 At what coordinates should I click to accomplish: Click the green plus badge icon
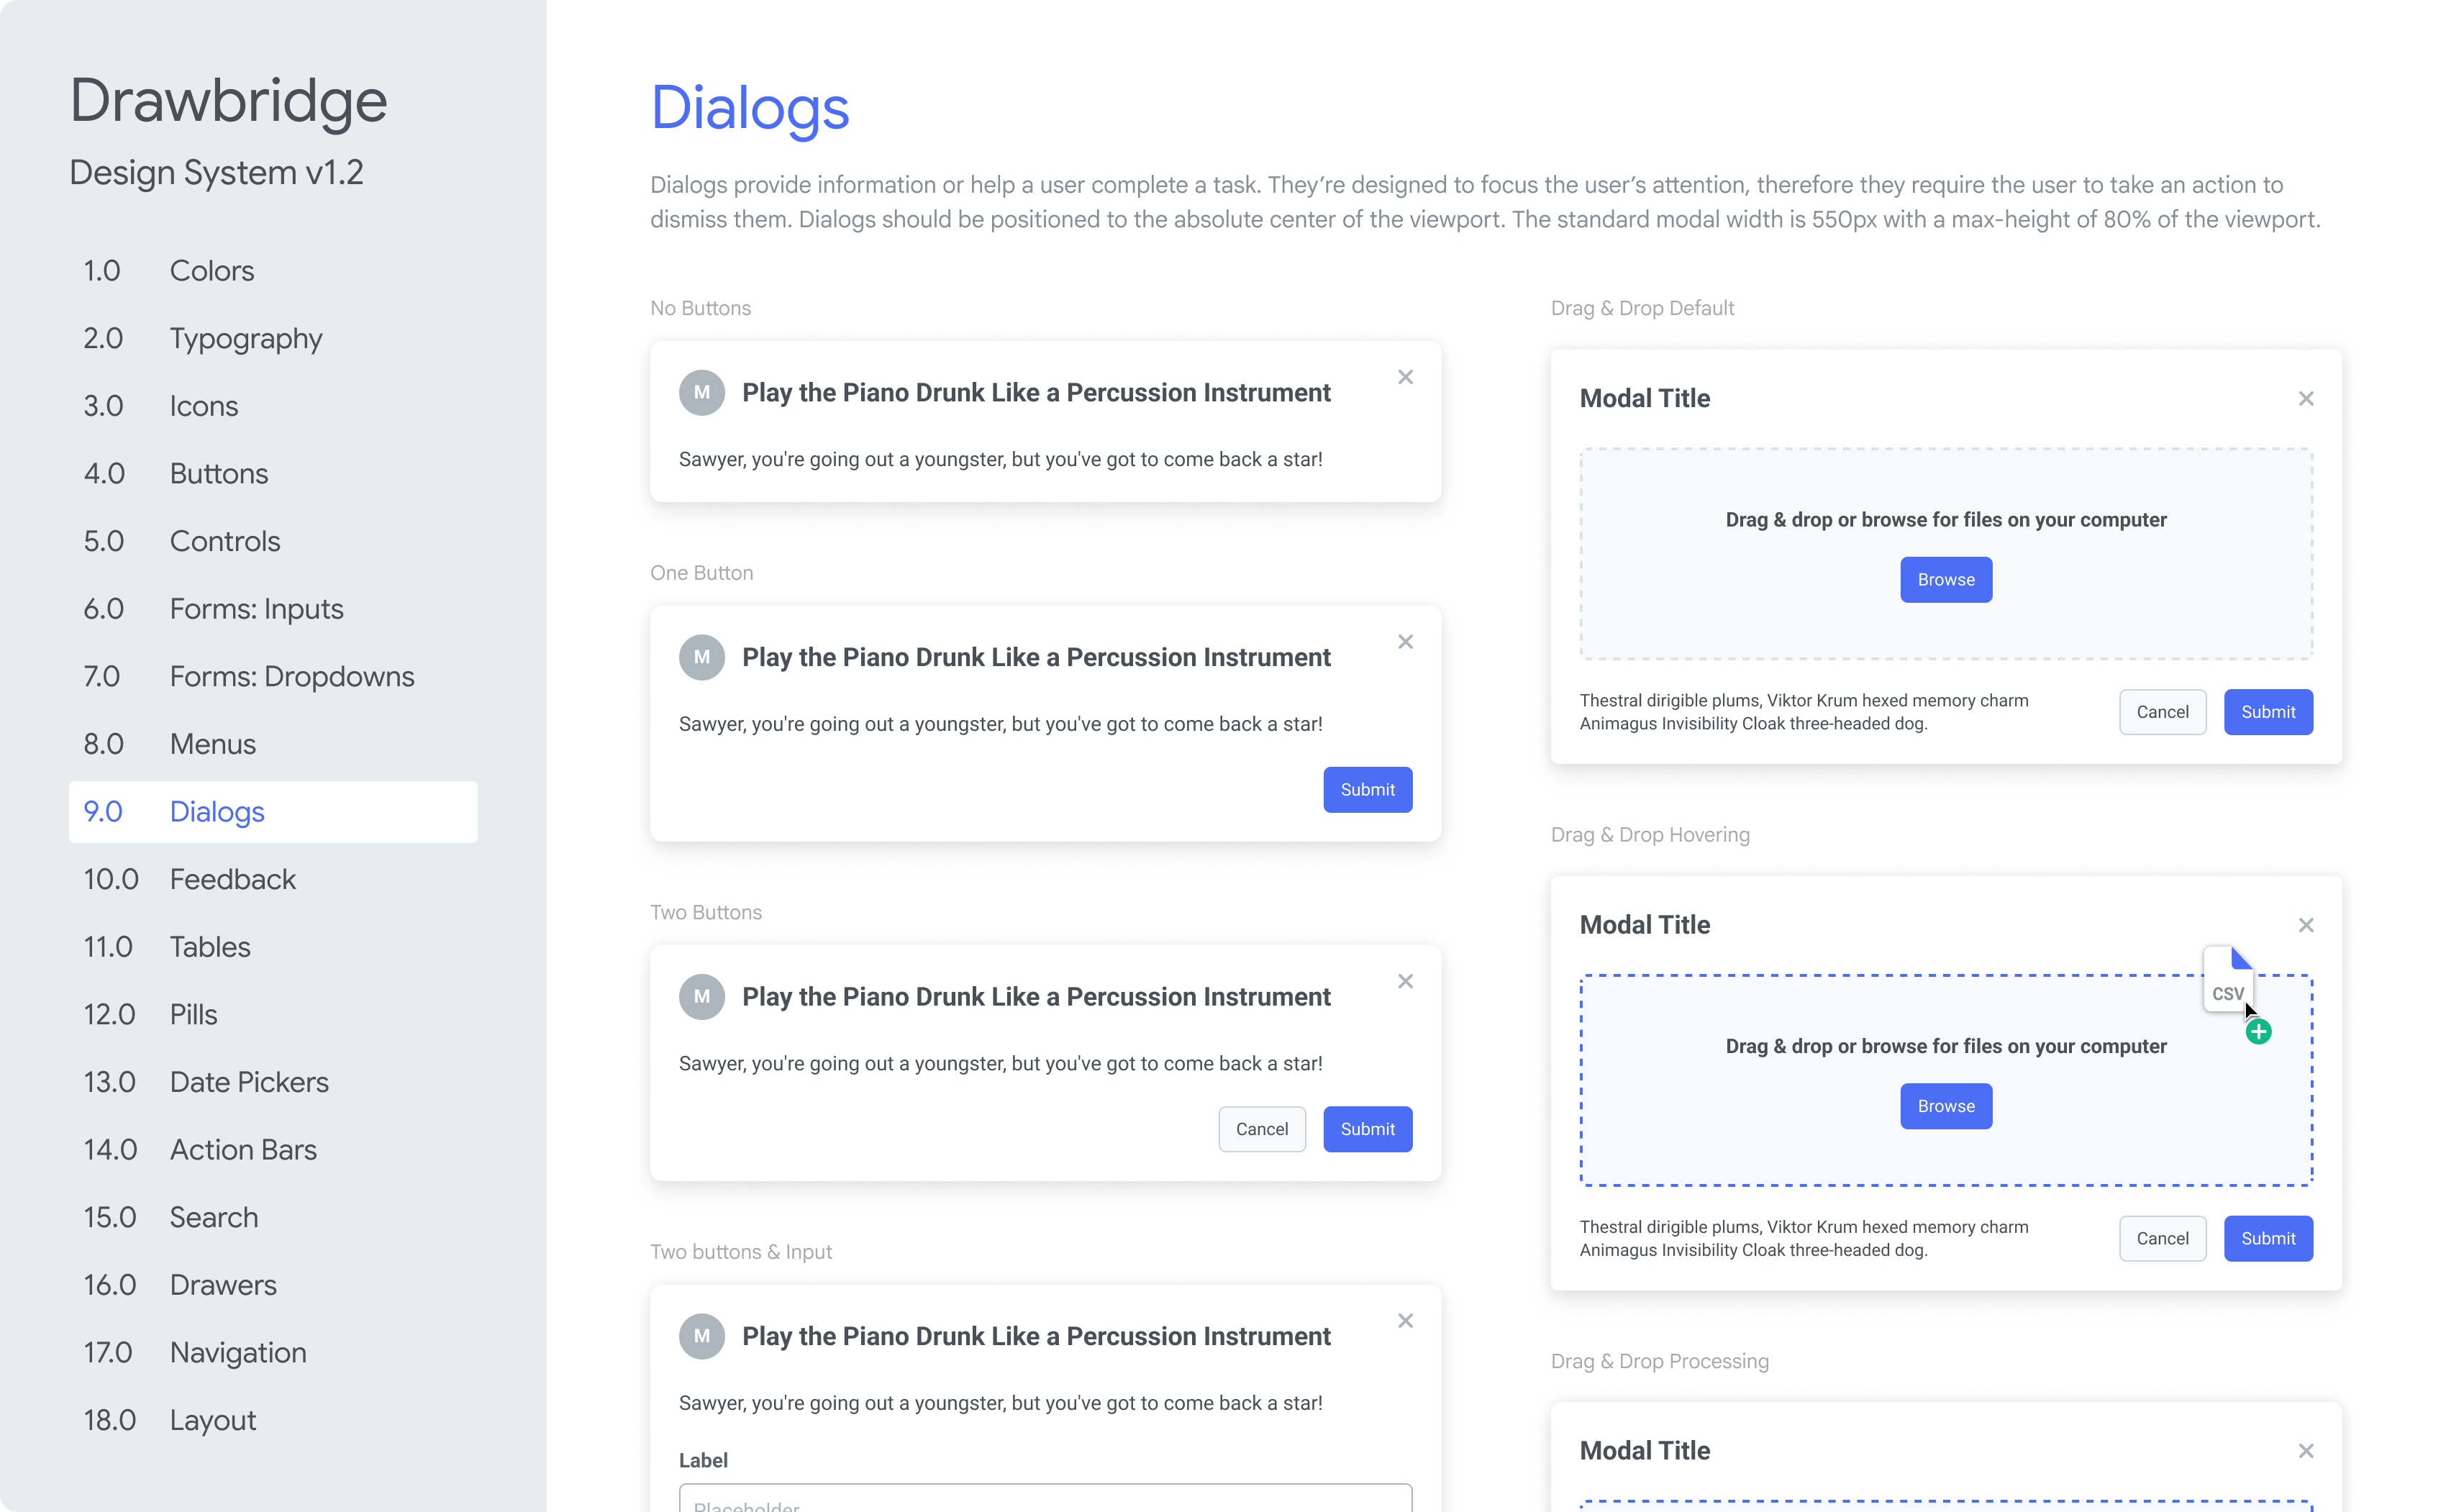pos(2258,1032)
